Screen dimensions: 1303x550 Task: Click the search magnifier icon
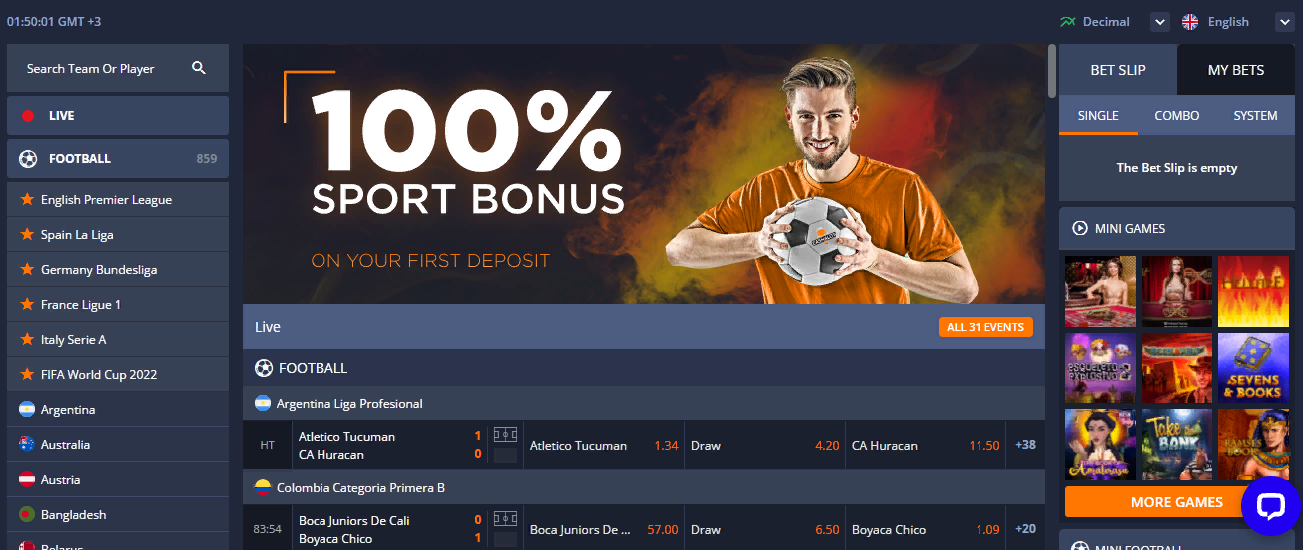pyautogui.click(x=198, y=68)
